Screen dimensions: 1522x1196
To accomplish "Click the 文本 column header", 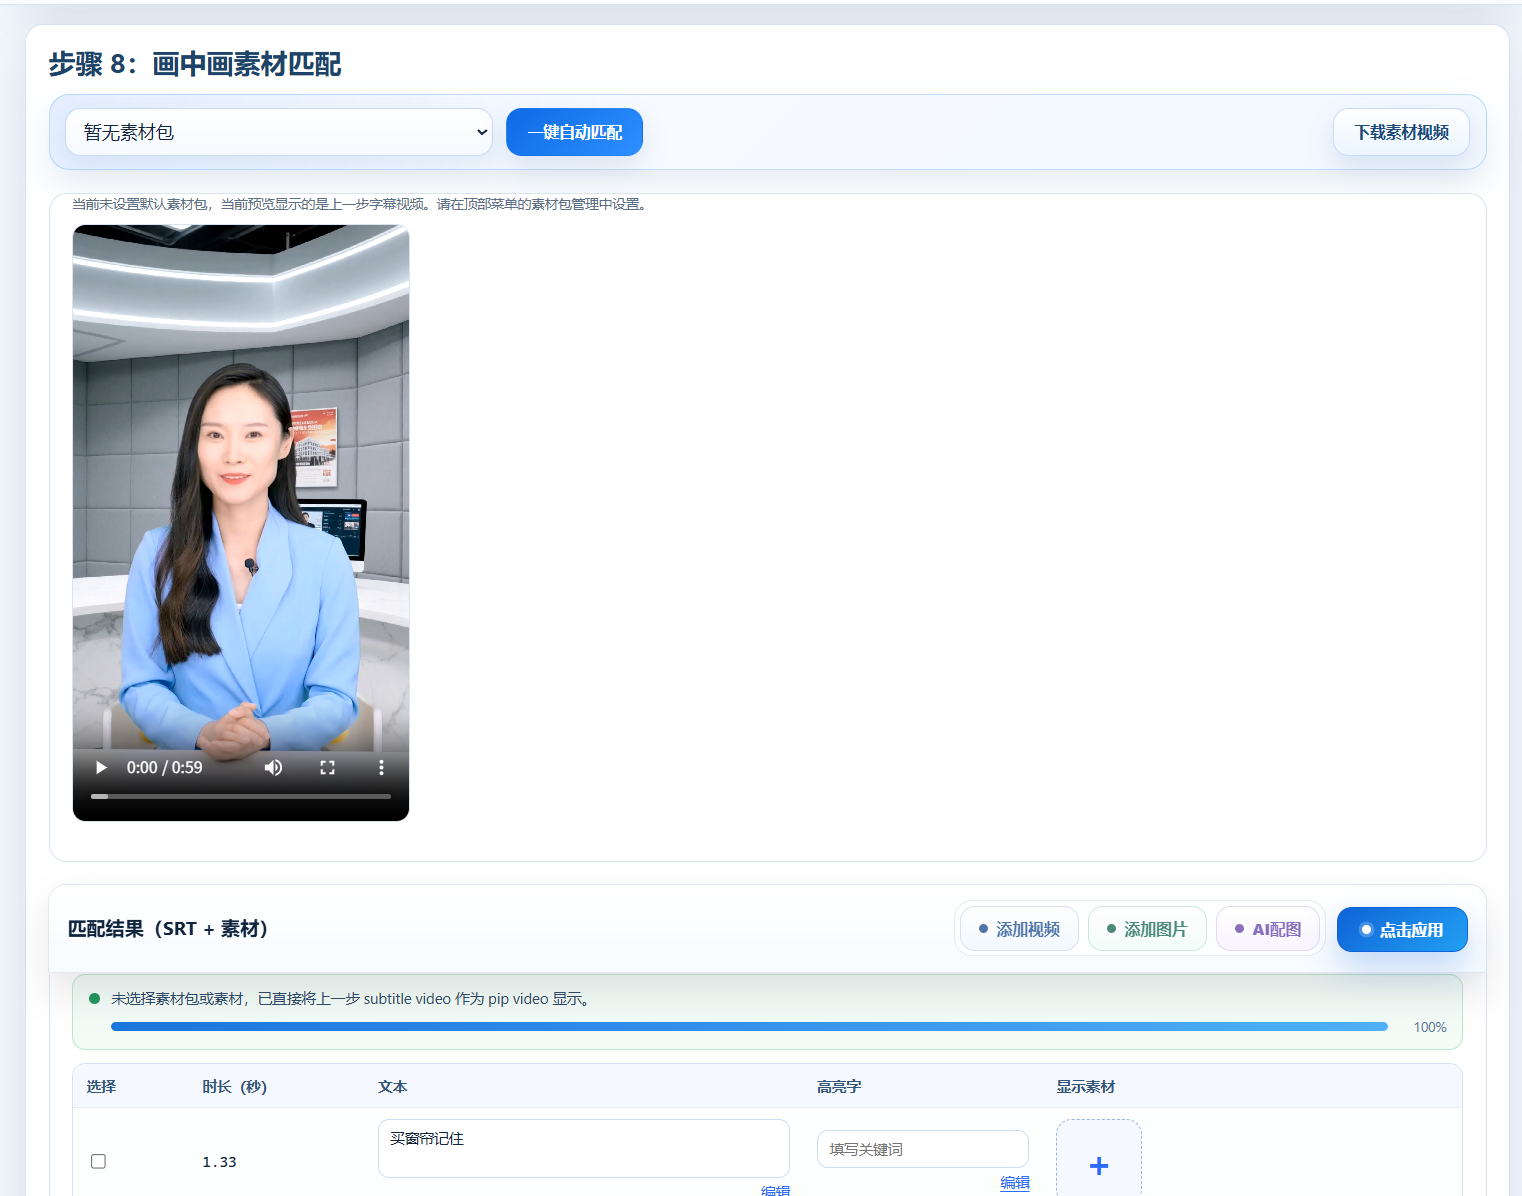I will pyautogui.click(x=393, y=1086).
